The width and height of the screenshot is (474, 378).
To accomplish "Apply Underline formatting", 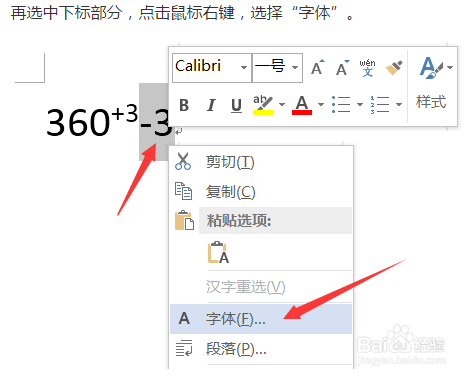I will click(x=237, y=105).
